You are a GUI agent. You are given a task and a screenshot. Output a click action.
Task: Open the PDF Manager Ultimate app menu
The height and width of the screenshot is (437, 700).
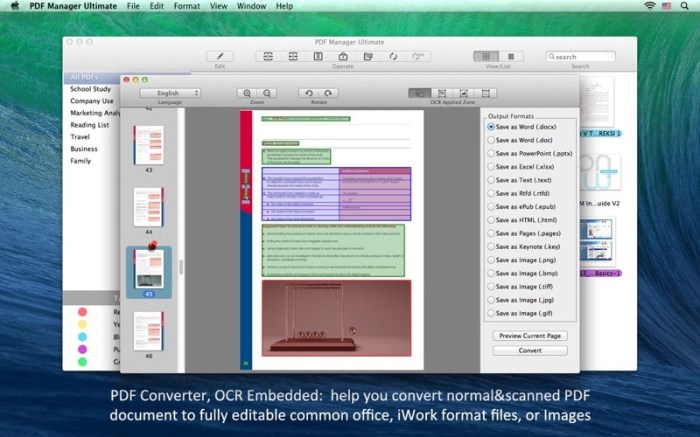pos(73,6)
